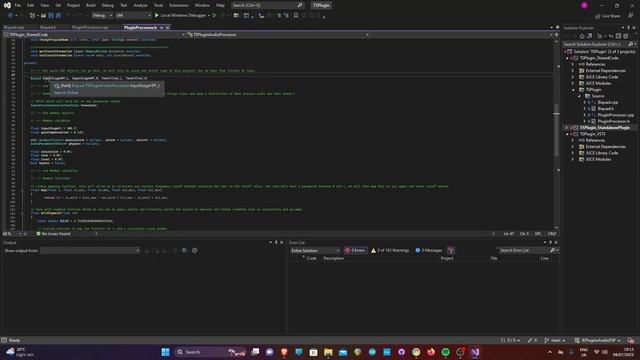The height and width of the screenshot is (360, 640).
Task: Open the purple account profile icon
Action: click(x=584, y=5)
